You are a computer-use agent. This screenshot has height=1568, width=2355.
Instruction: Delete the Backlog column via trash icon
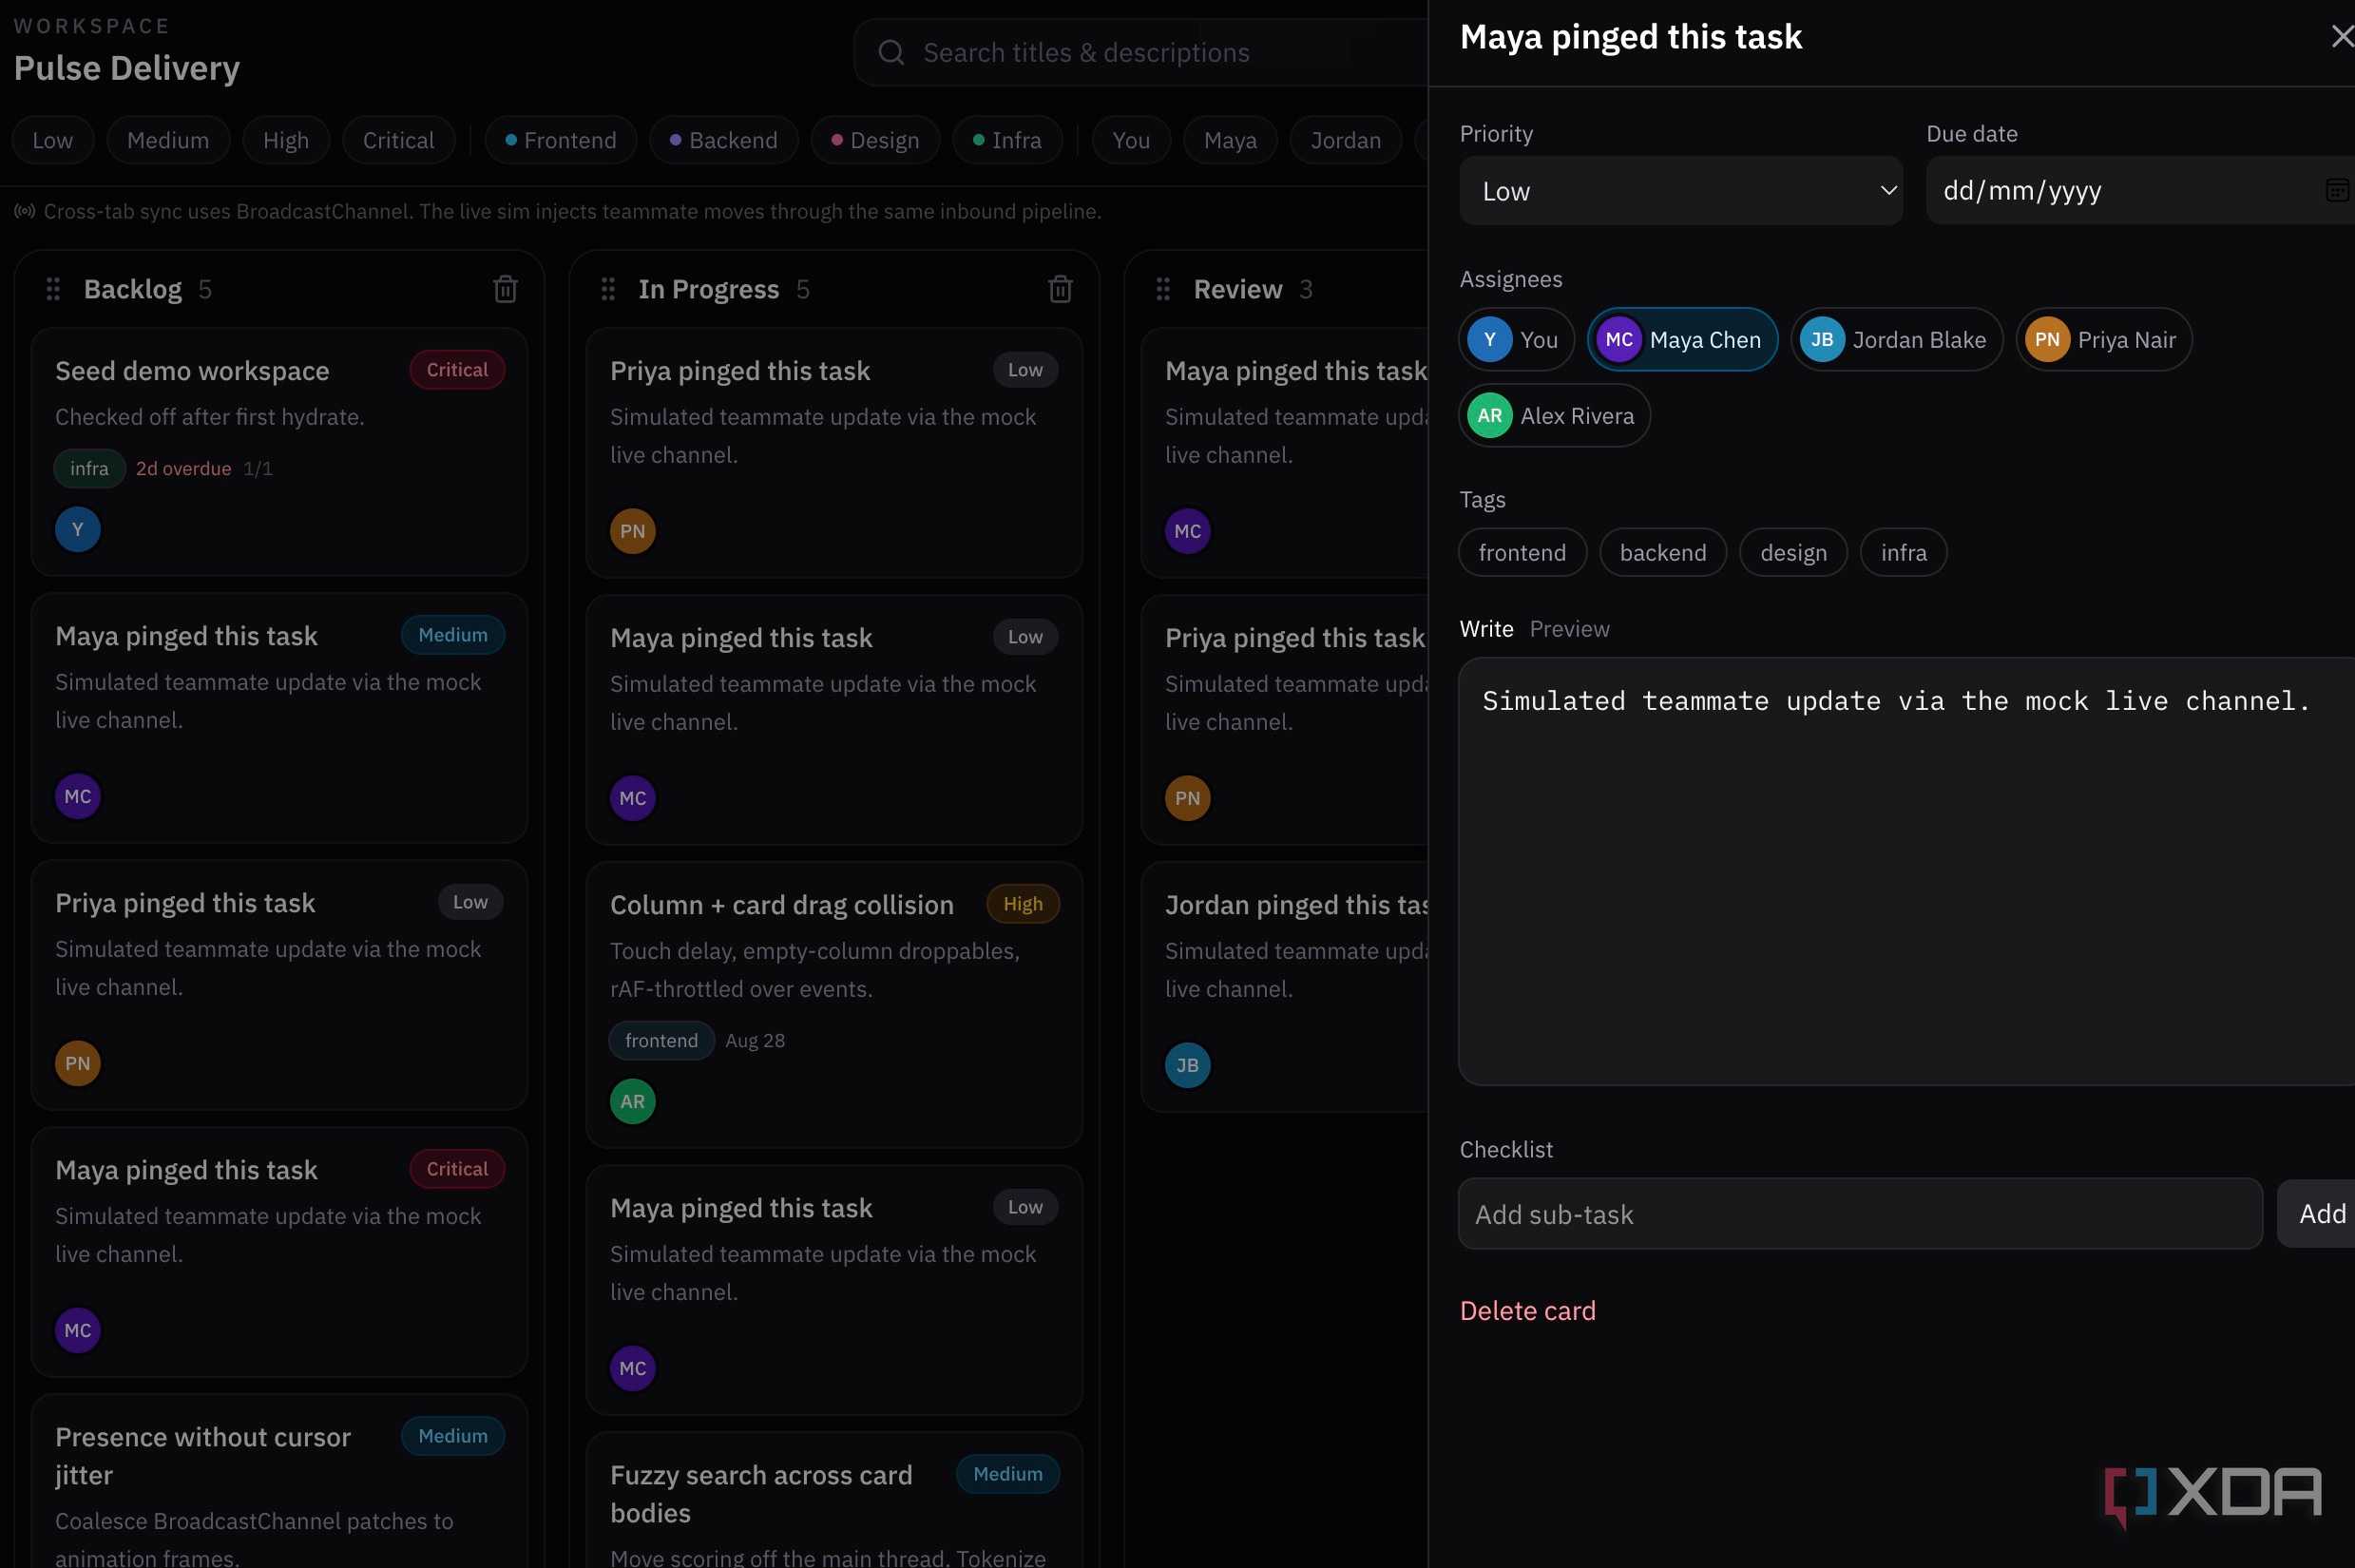point(505,289)
